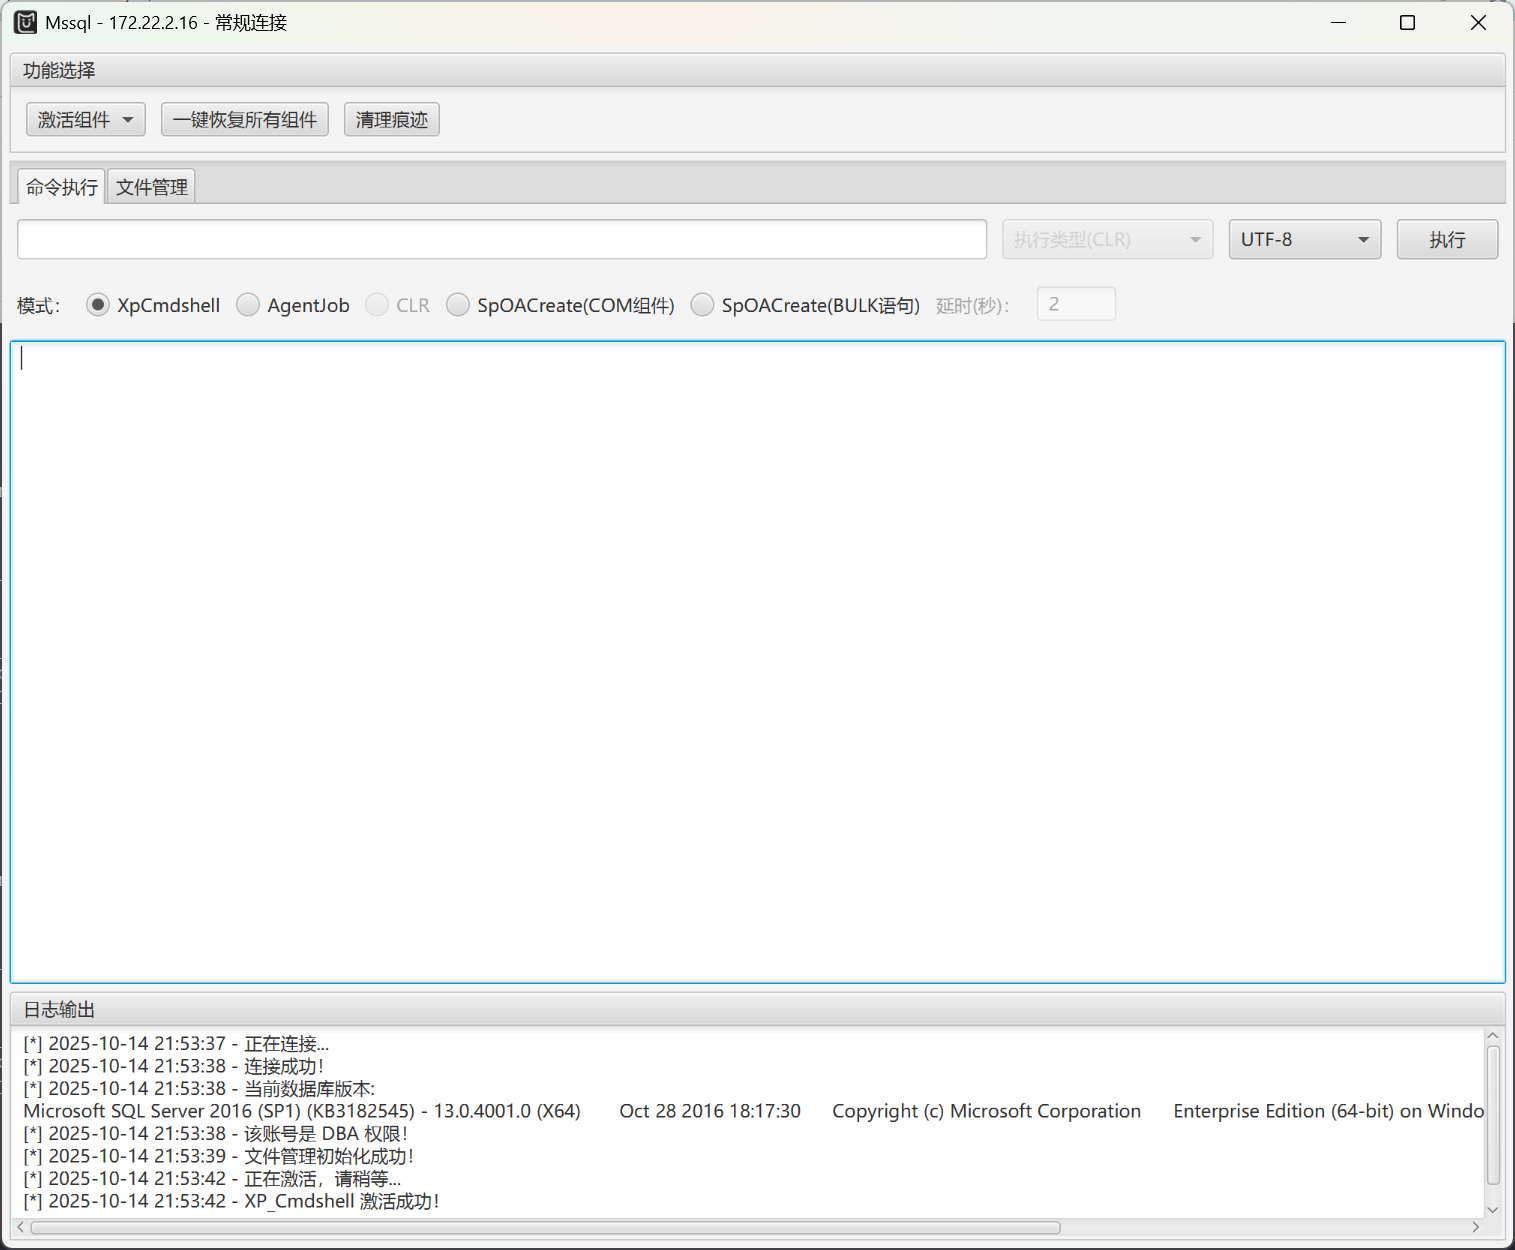Click the 执行 button
Viewport: 1515px width, 1250px height.
point(1446,240)
